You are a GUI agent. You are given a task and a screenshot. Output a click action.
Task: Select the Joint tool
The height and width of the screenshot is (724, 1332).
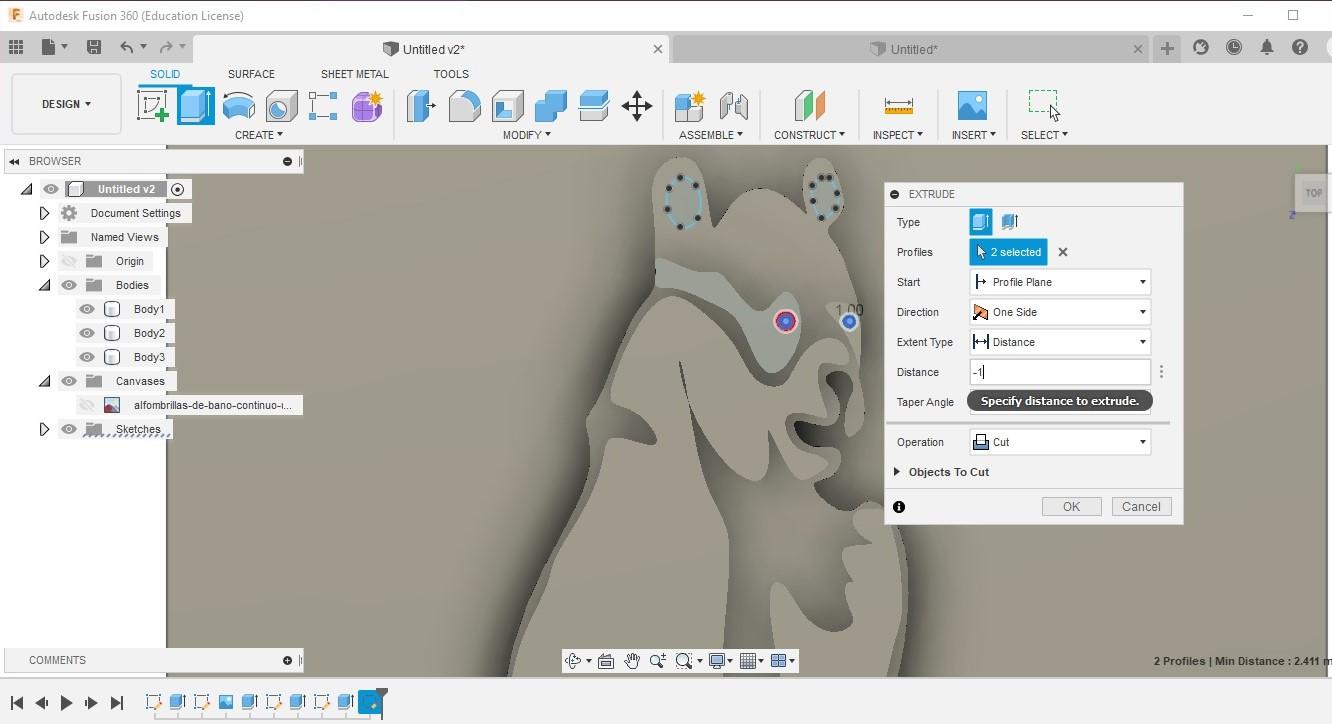[733, 105]
